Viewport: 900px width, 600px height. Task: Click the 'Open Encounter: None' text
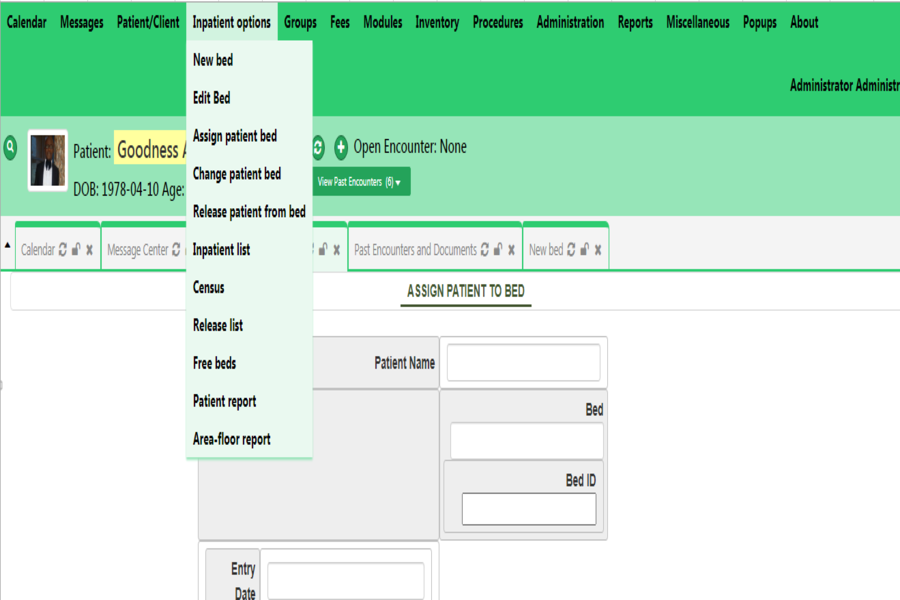pyautogui.click(x=410, y=147)
